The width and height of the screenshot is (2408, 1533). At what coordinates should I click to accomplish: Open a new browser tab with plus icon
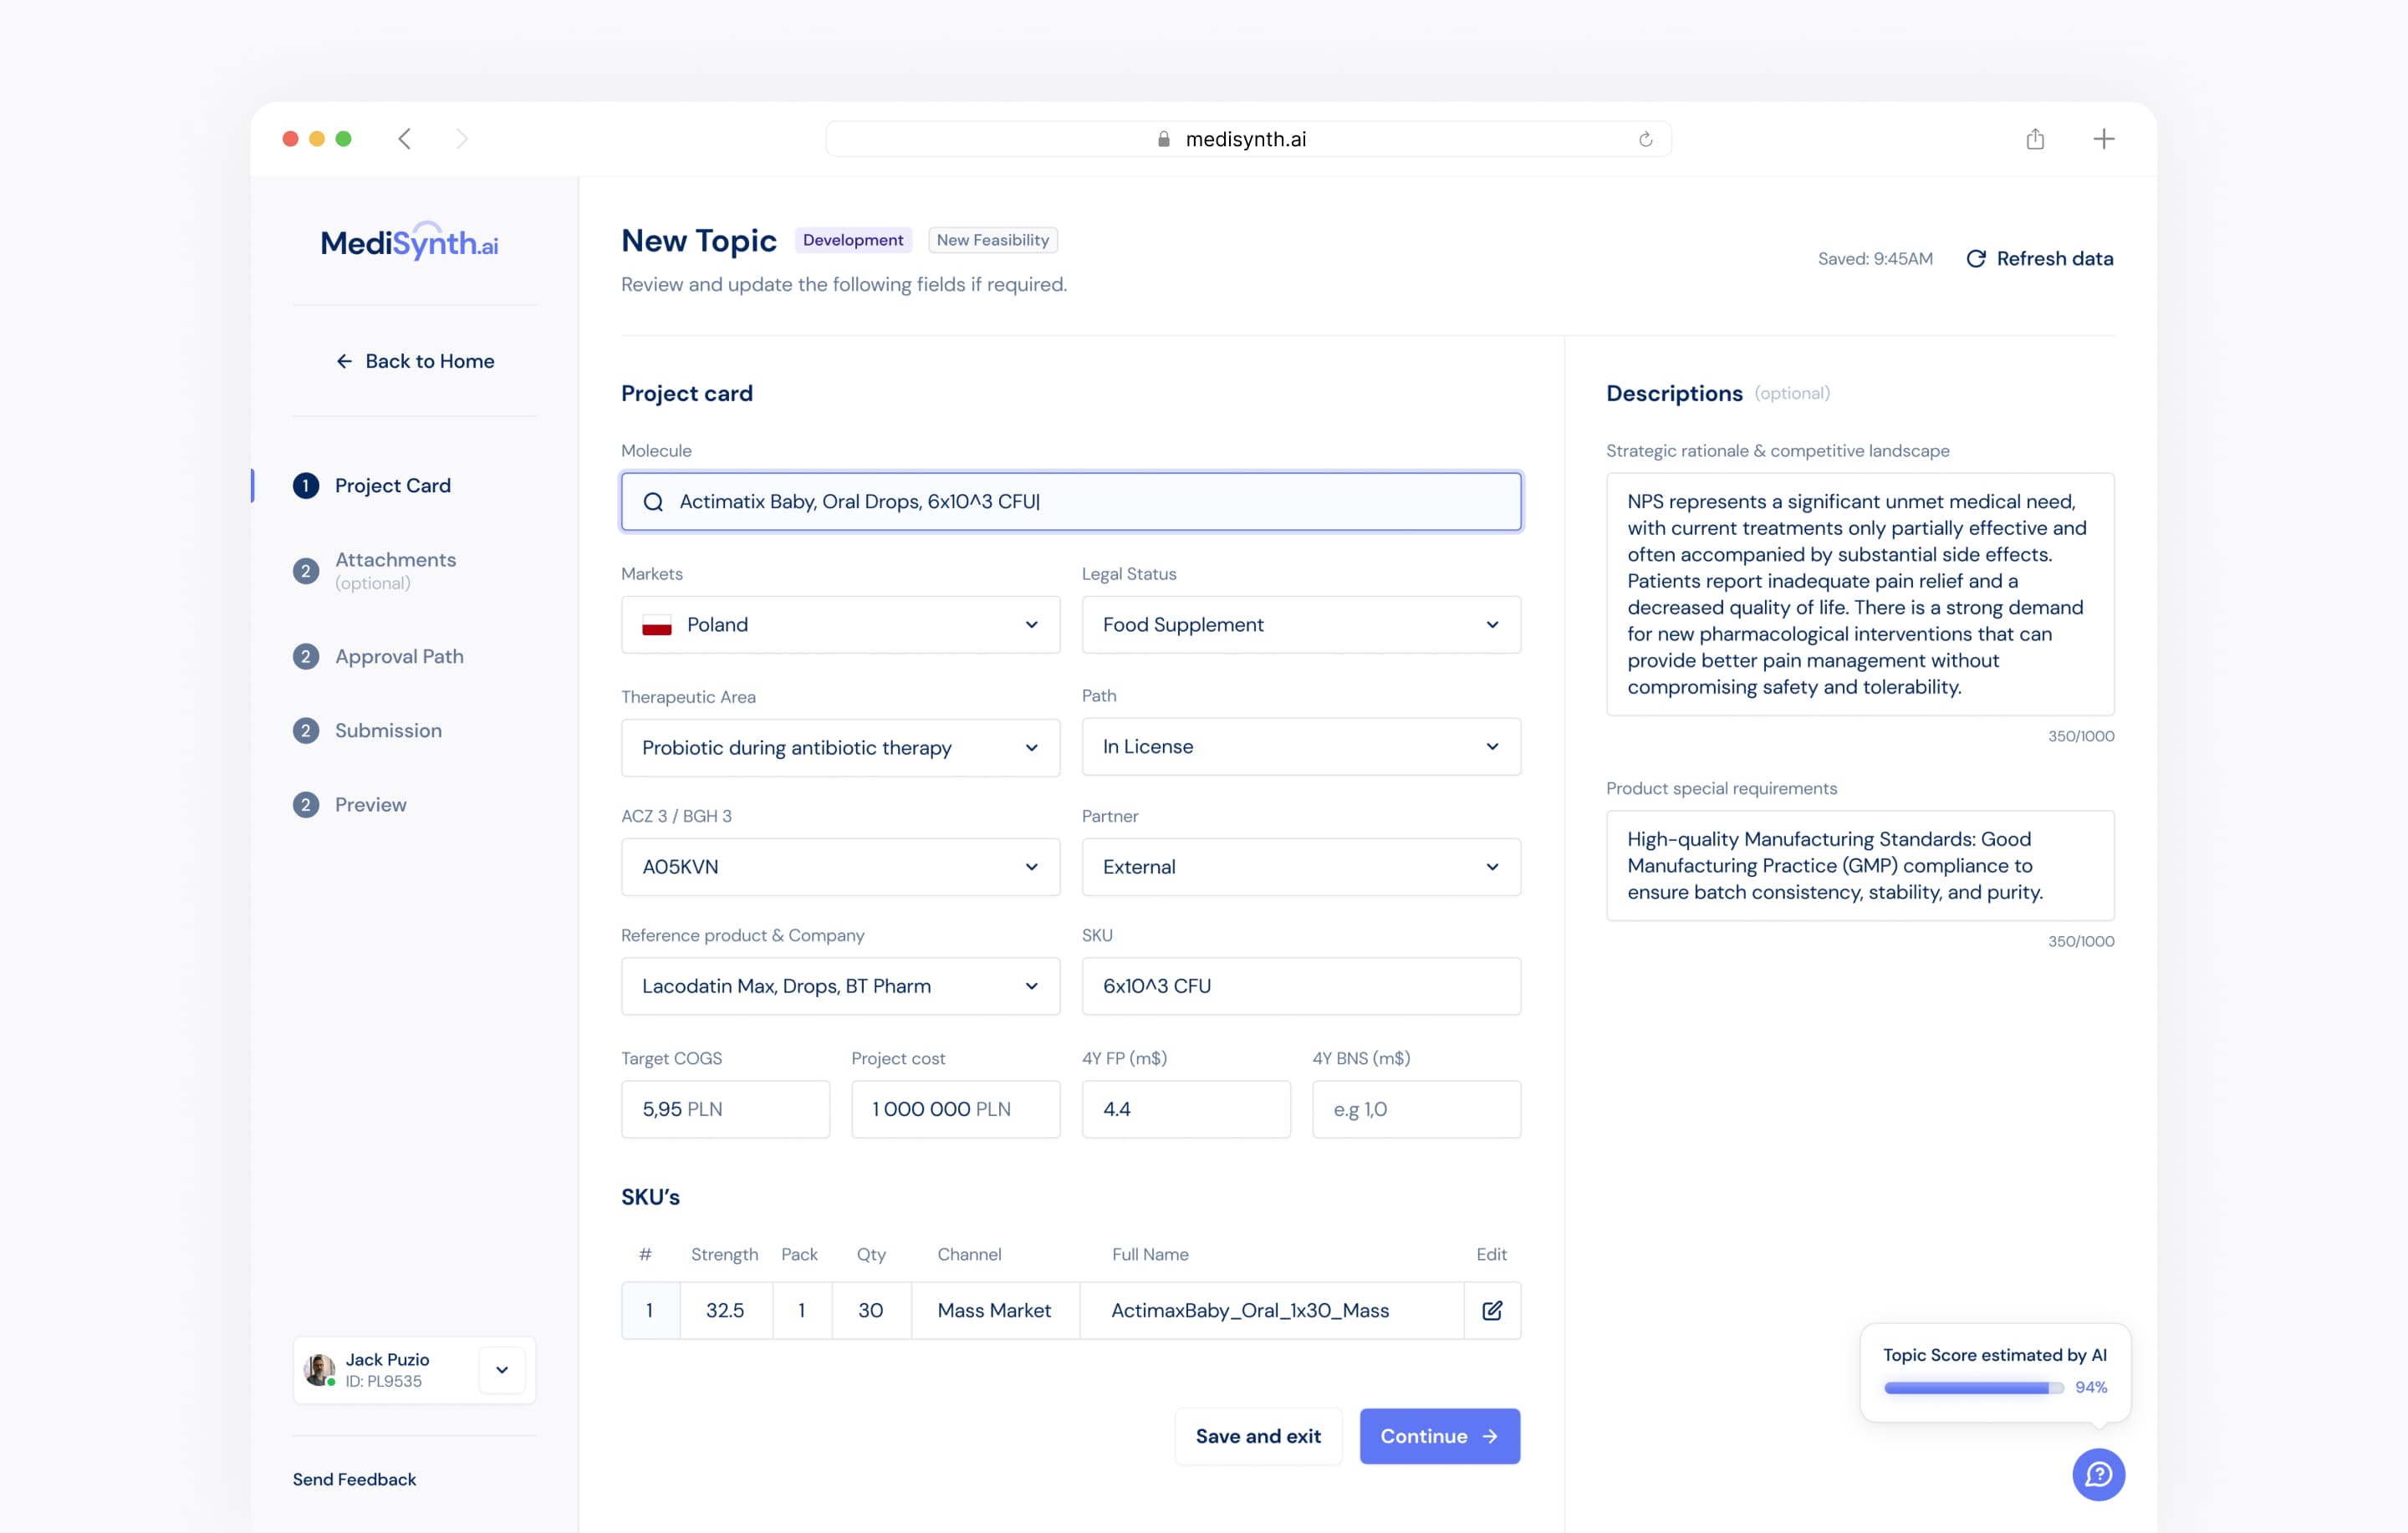(2103, 139)
